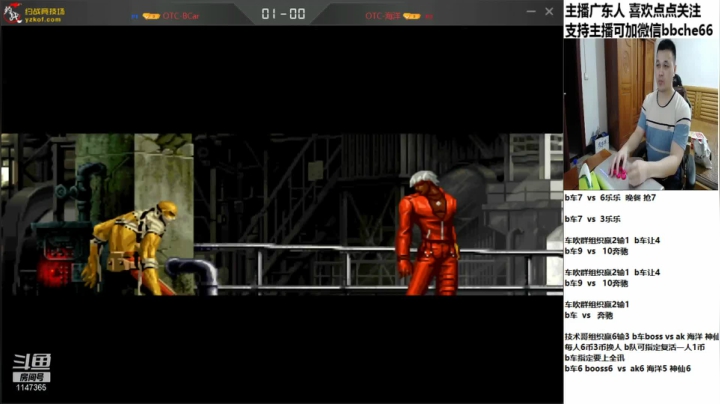Click the line b车7 vs 6乐乐
Screen dimensions: 720x404
pyautogui.click(x=610, y=198)
